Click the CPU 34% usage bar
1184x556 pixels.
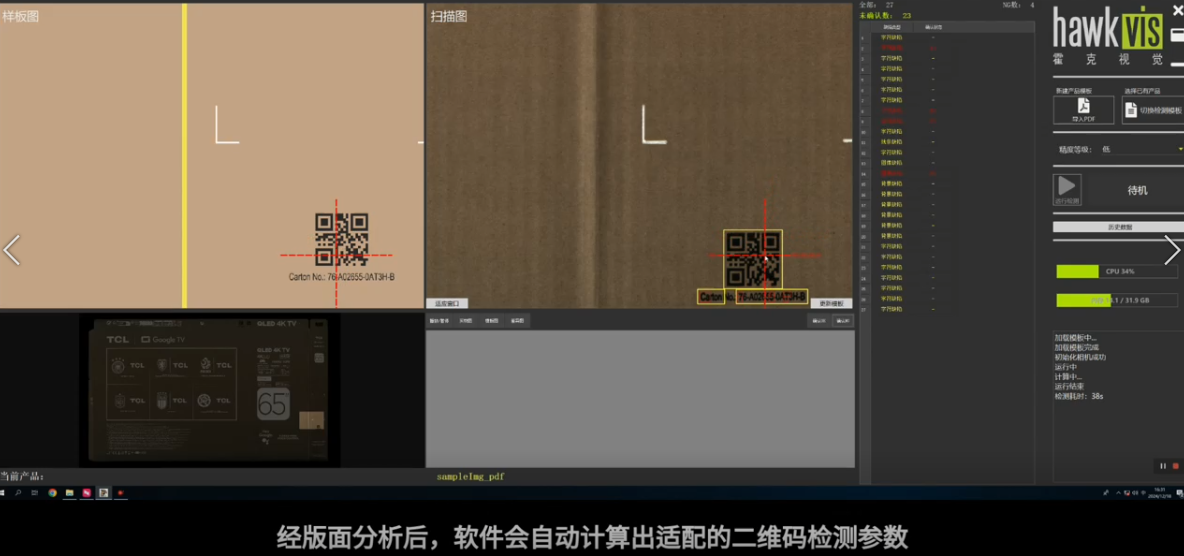(1117, 271)
